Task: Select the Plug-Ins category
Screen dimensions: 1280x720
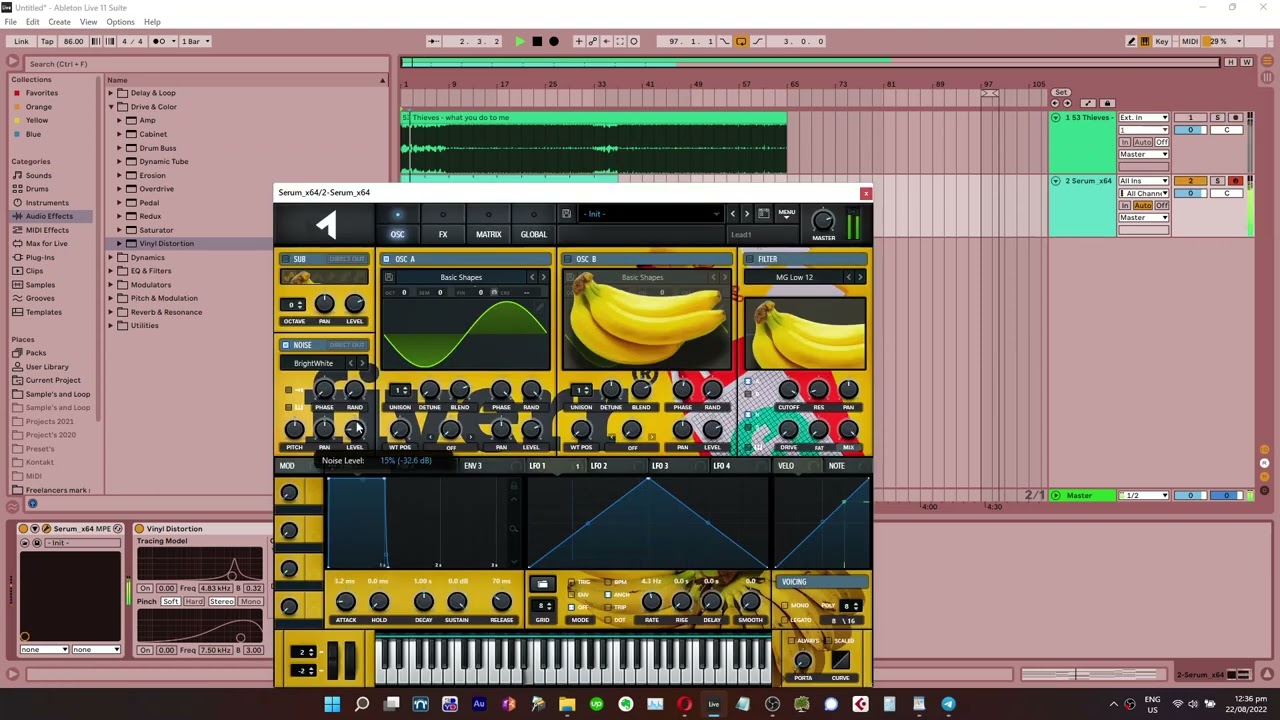Action: coord(40,257)
